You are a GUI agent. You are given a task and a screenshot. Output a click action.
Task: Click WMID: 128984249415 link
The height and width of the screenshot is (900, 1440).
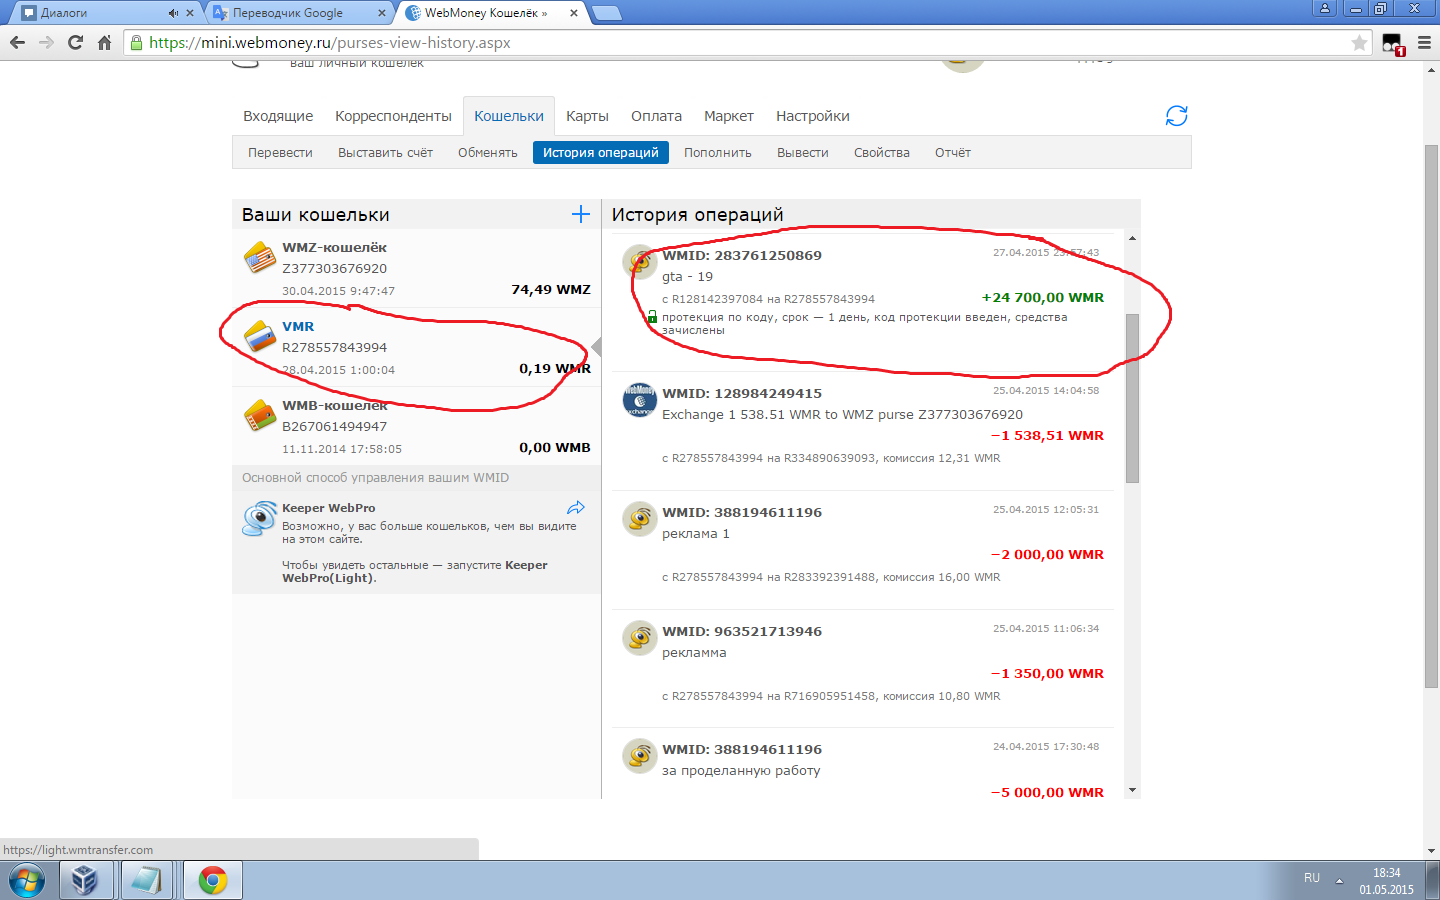tap(742, 393)
